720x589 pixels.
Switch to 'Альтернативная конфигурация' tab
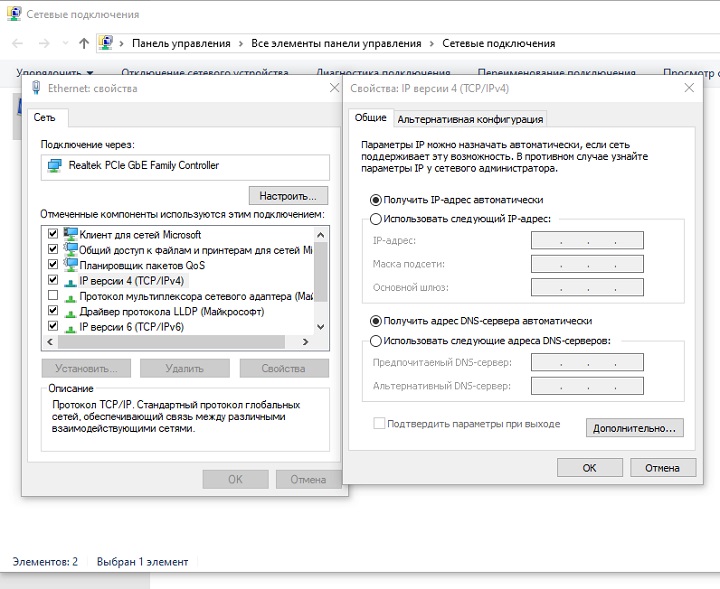(470, 118)
